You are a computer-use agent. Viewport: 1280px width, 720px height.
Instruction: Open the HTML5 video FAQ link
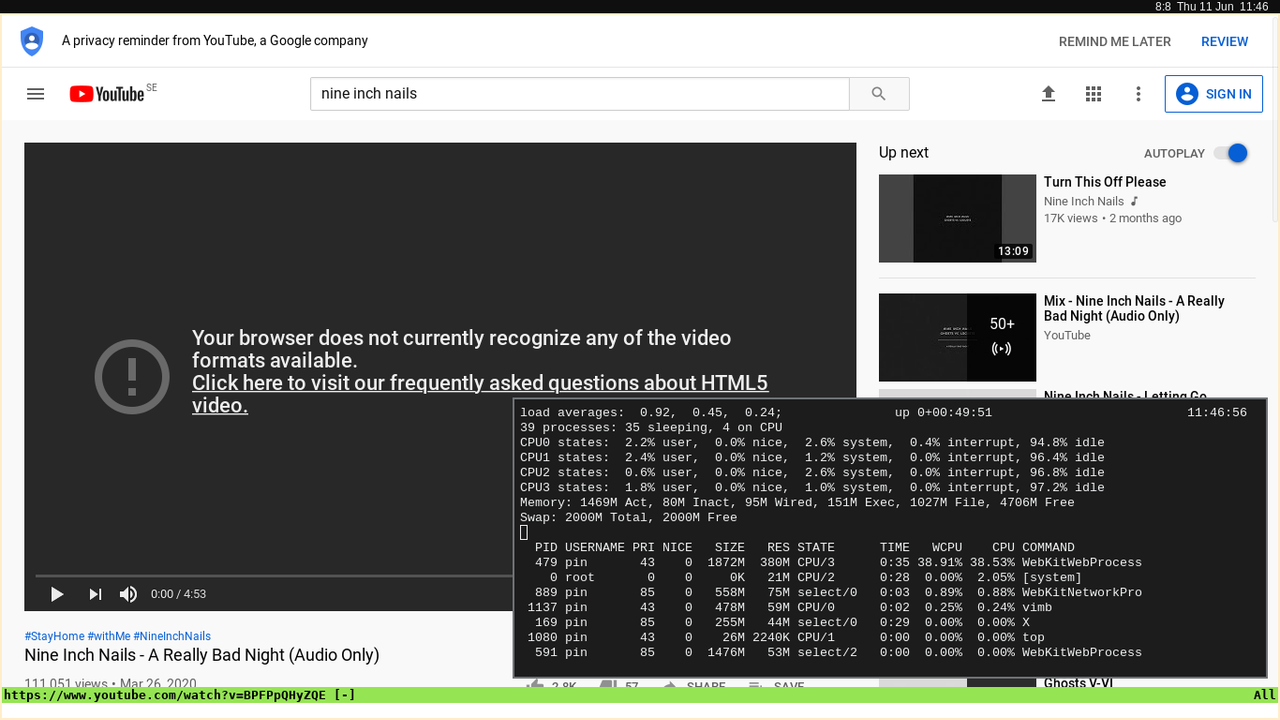480,394
